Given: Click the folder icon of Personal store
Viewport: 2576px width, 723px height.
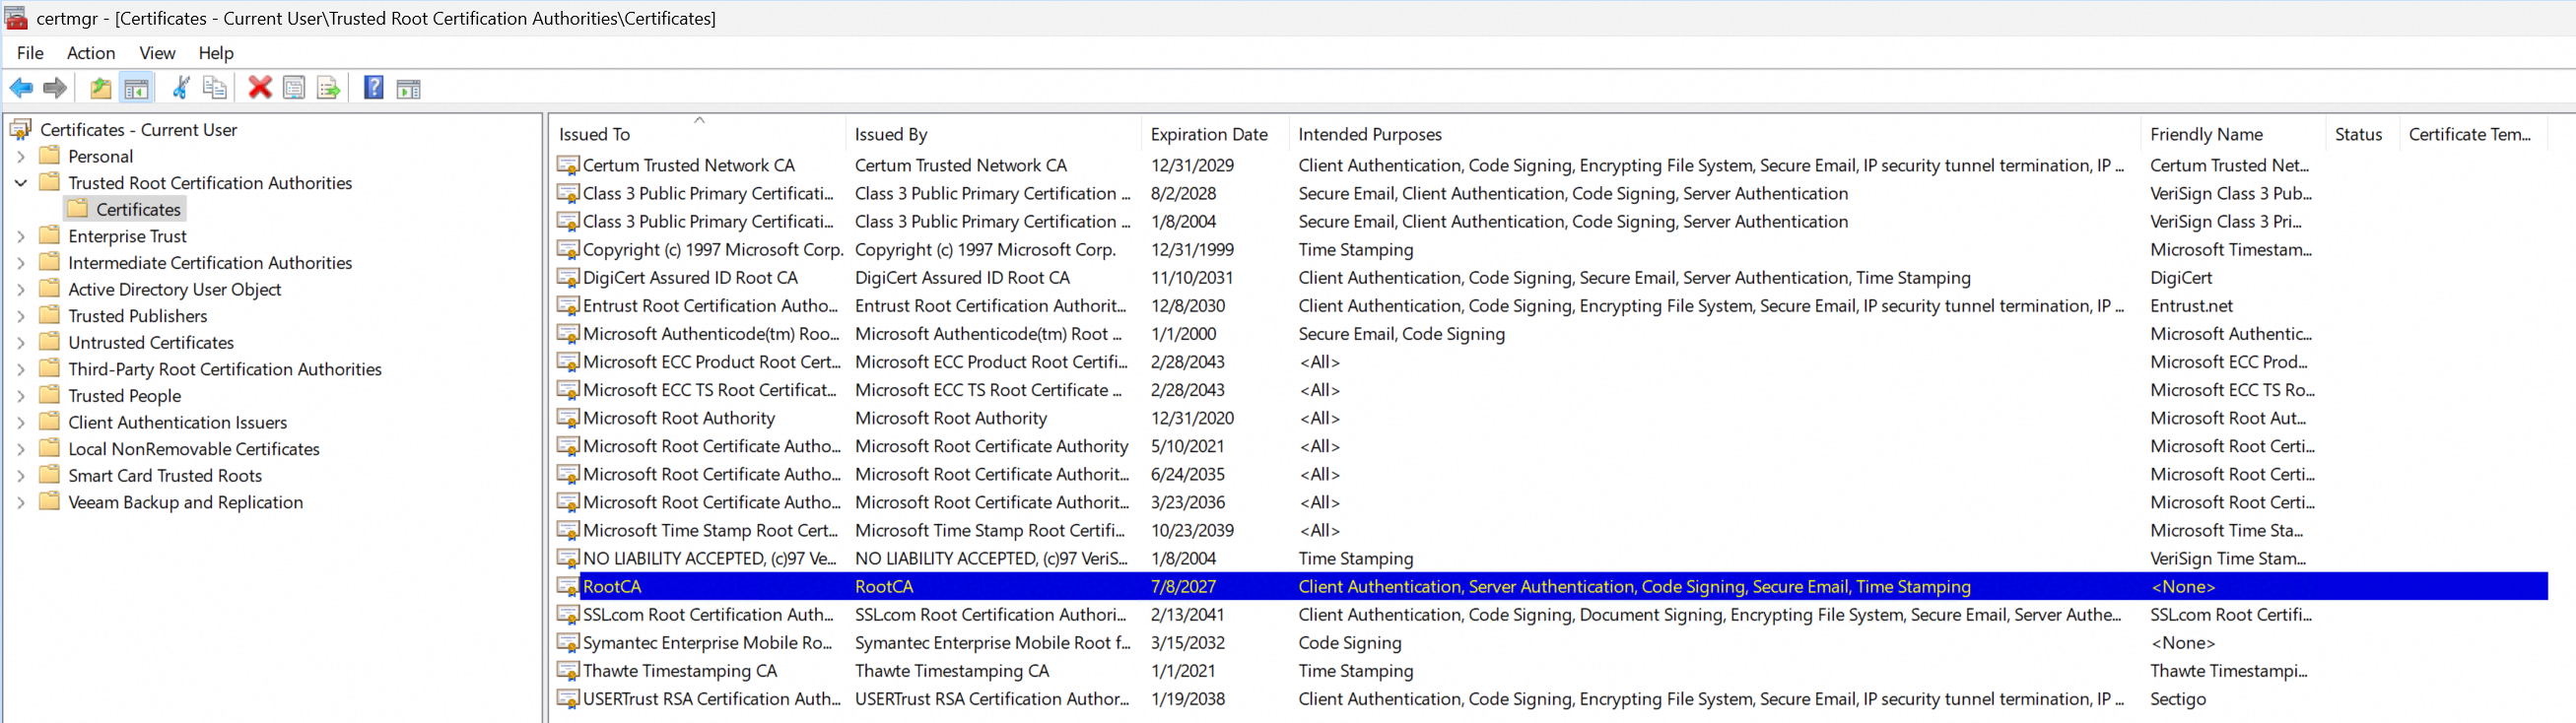Looking at the screenshot, I should click(49, 155).
